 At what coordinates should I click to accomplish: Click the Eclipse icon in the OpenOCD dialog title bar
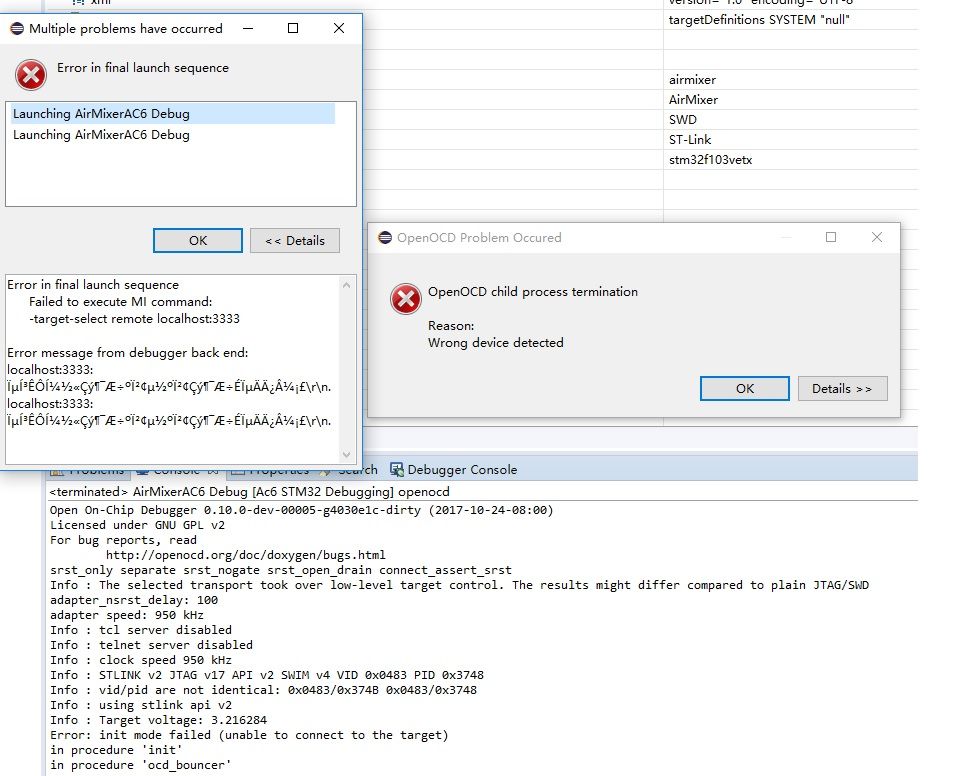point(385,237)
